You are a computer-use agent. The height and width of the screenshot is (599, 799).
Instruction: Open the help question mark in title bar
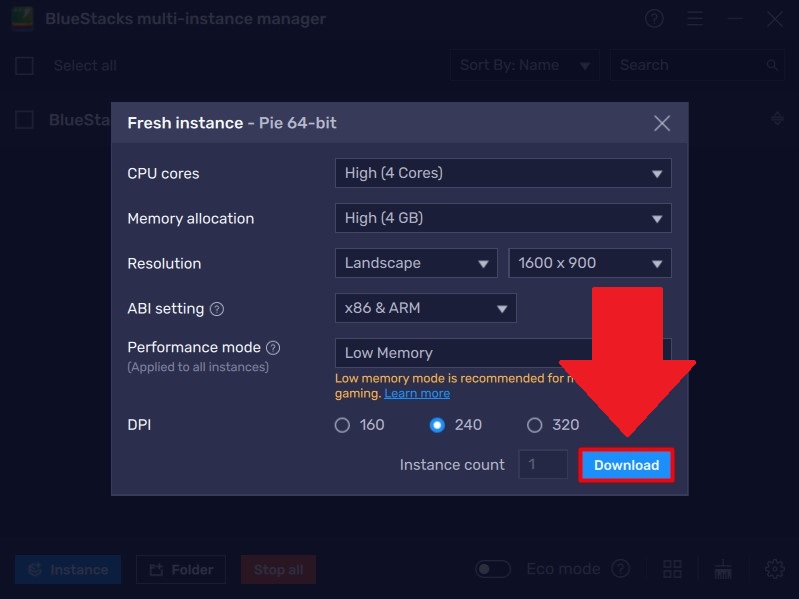654,19
